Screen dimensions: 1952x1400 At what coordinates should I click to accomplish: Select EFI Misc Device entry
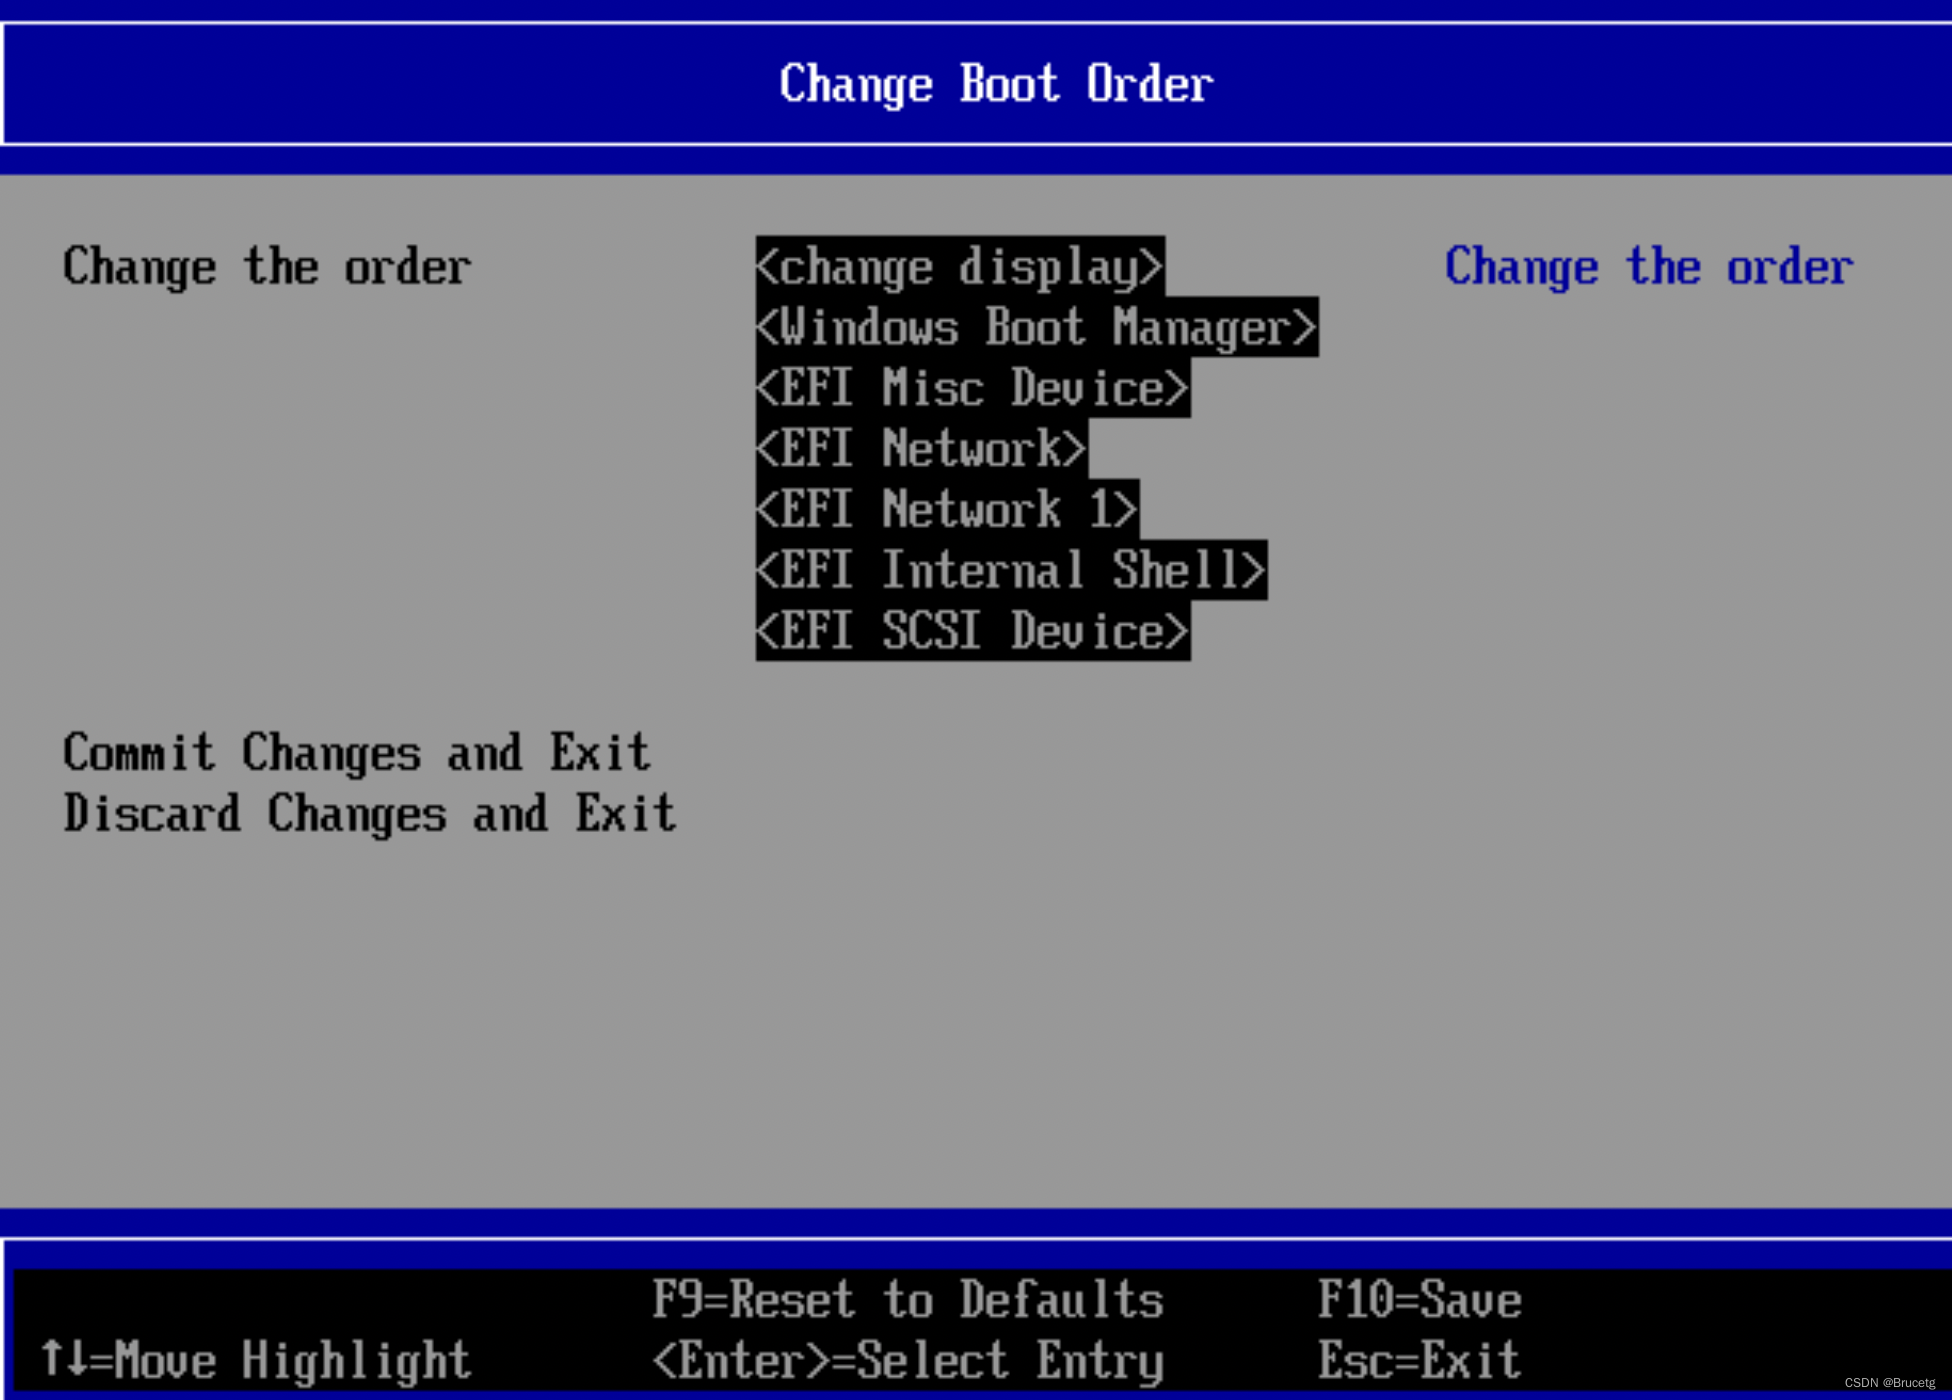(x=973, y=388)
